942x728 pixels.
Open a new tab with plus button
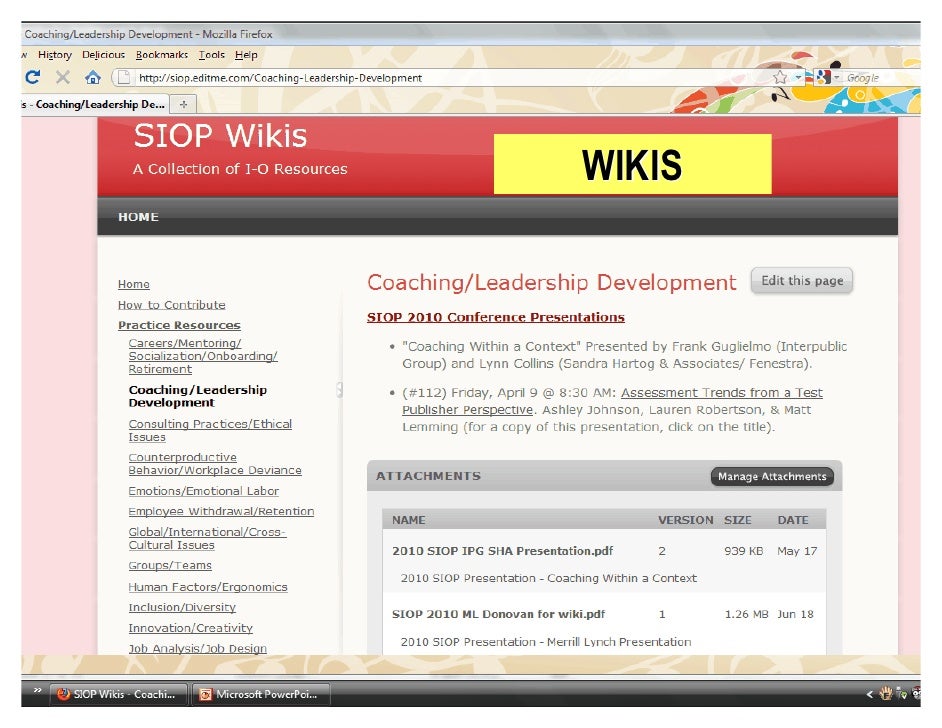click(183, 104)
